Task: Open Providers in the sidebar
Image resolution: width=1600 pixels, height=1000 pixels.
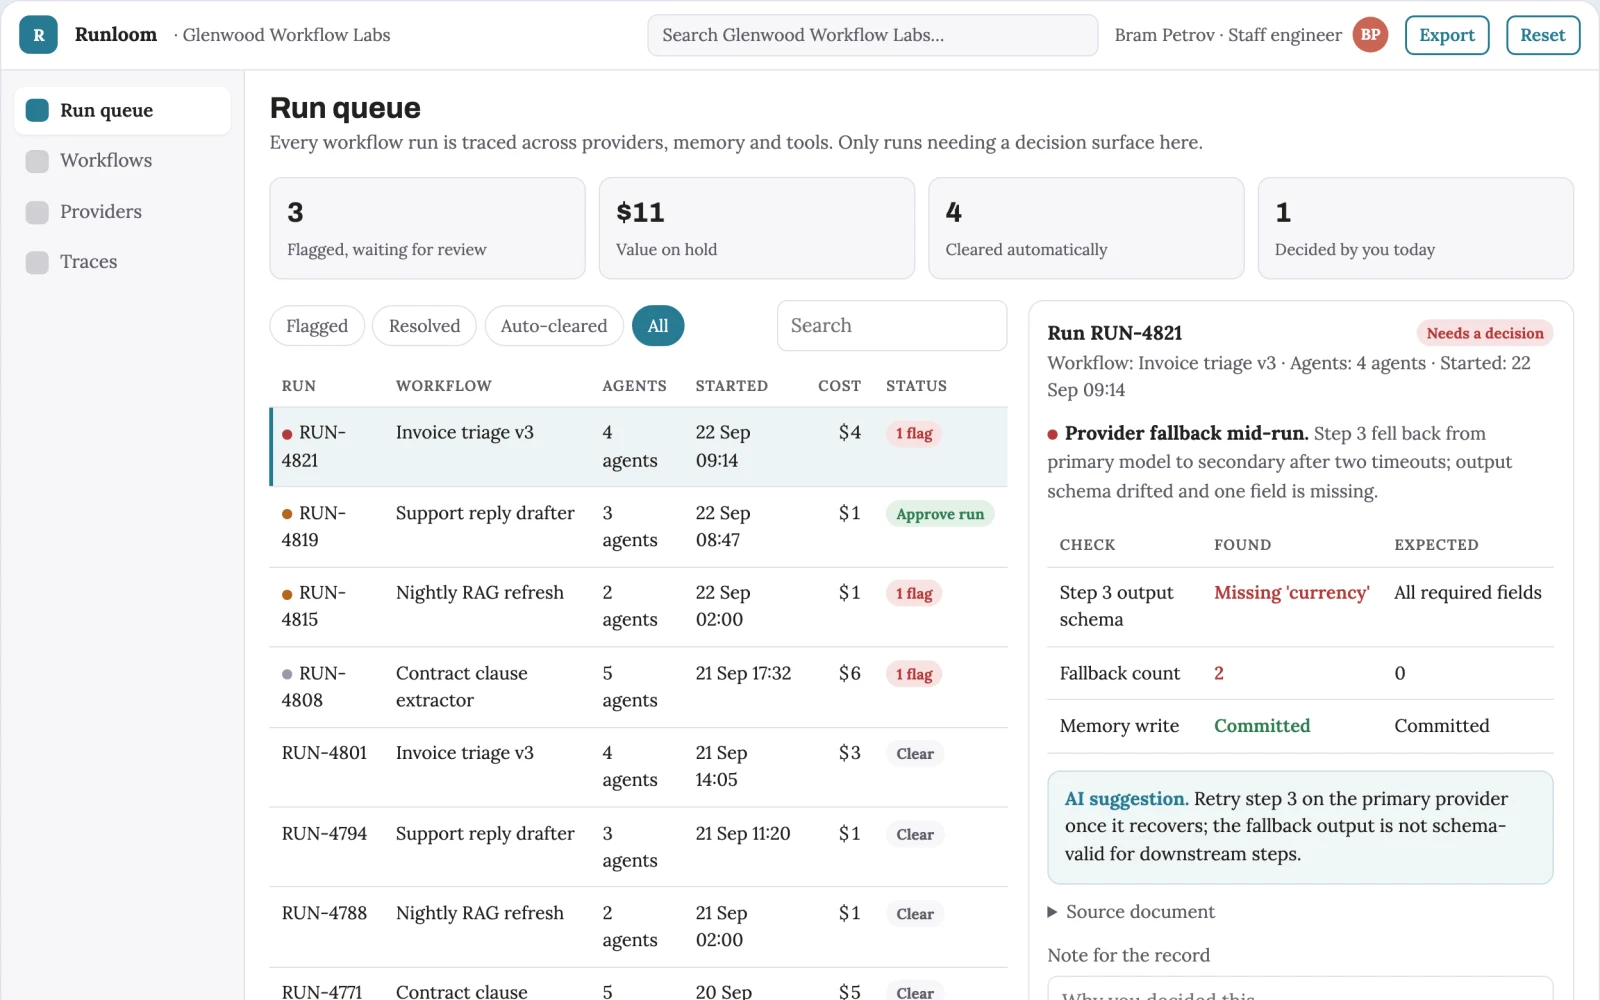Action: click(x=122, y=212)
